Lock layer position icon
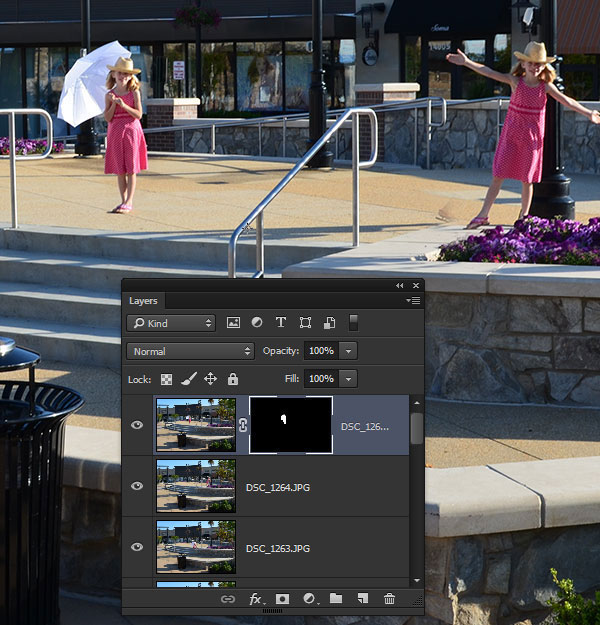 [x=210, y=379]
